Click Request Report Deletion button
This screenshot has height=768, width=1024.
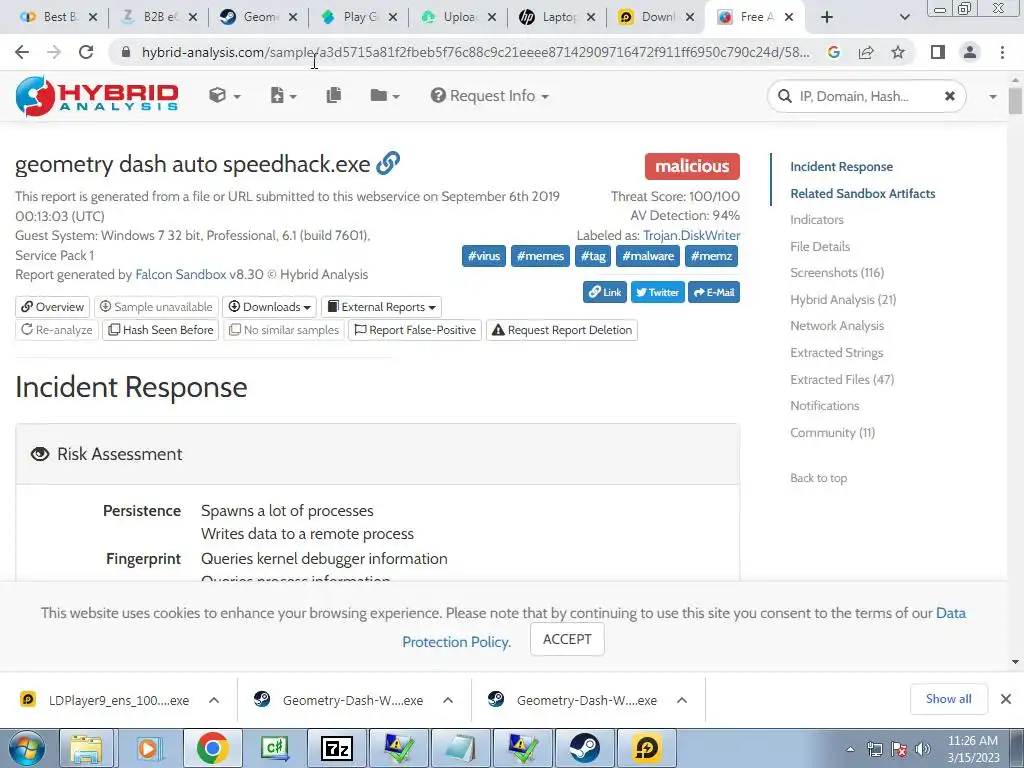562,330
